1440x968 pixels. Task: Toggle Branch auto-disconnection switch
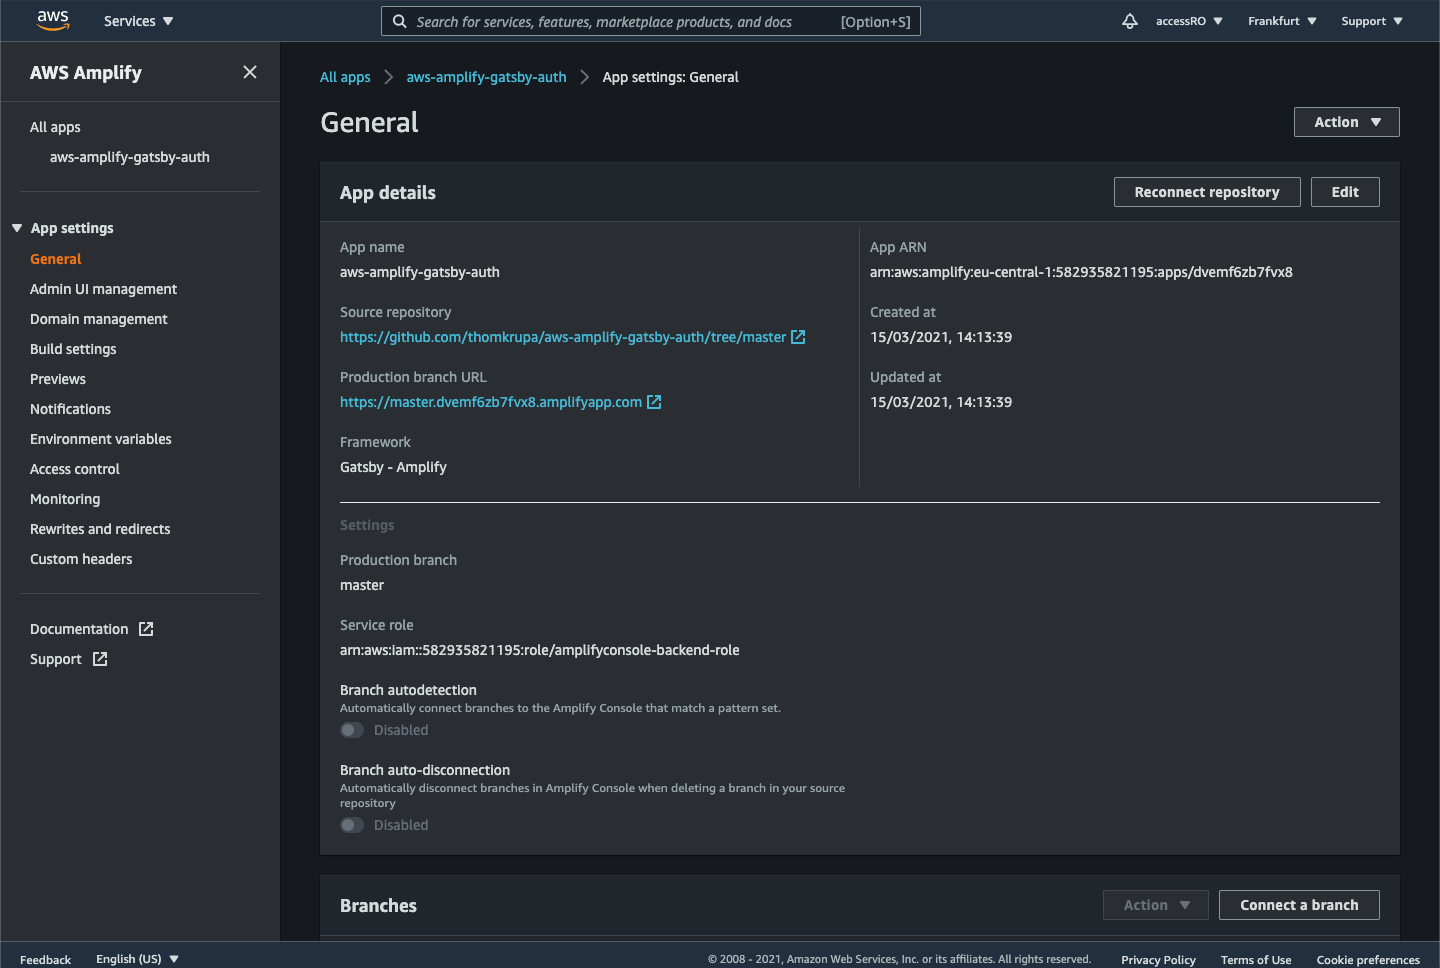tap(352, 825)
